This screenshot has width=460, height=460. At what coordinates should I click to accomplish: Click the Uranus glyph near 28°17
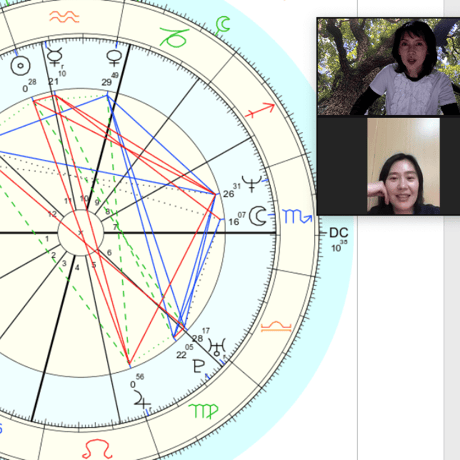pyautogui.click(x=217, y=347)
